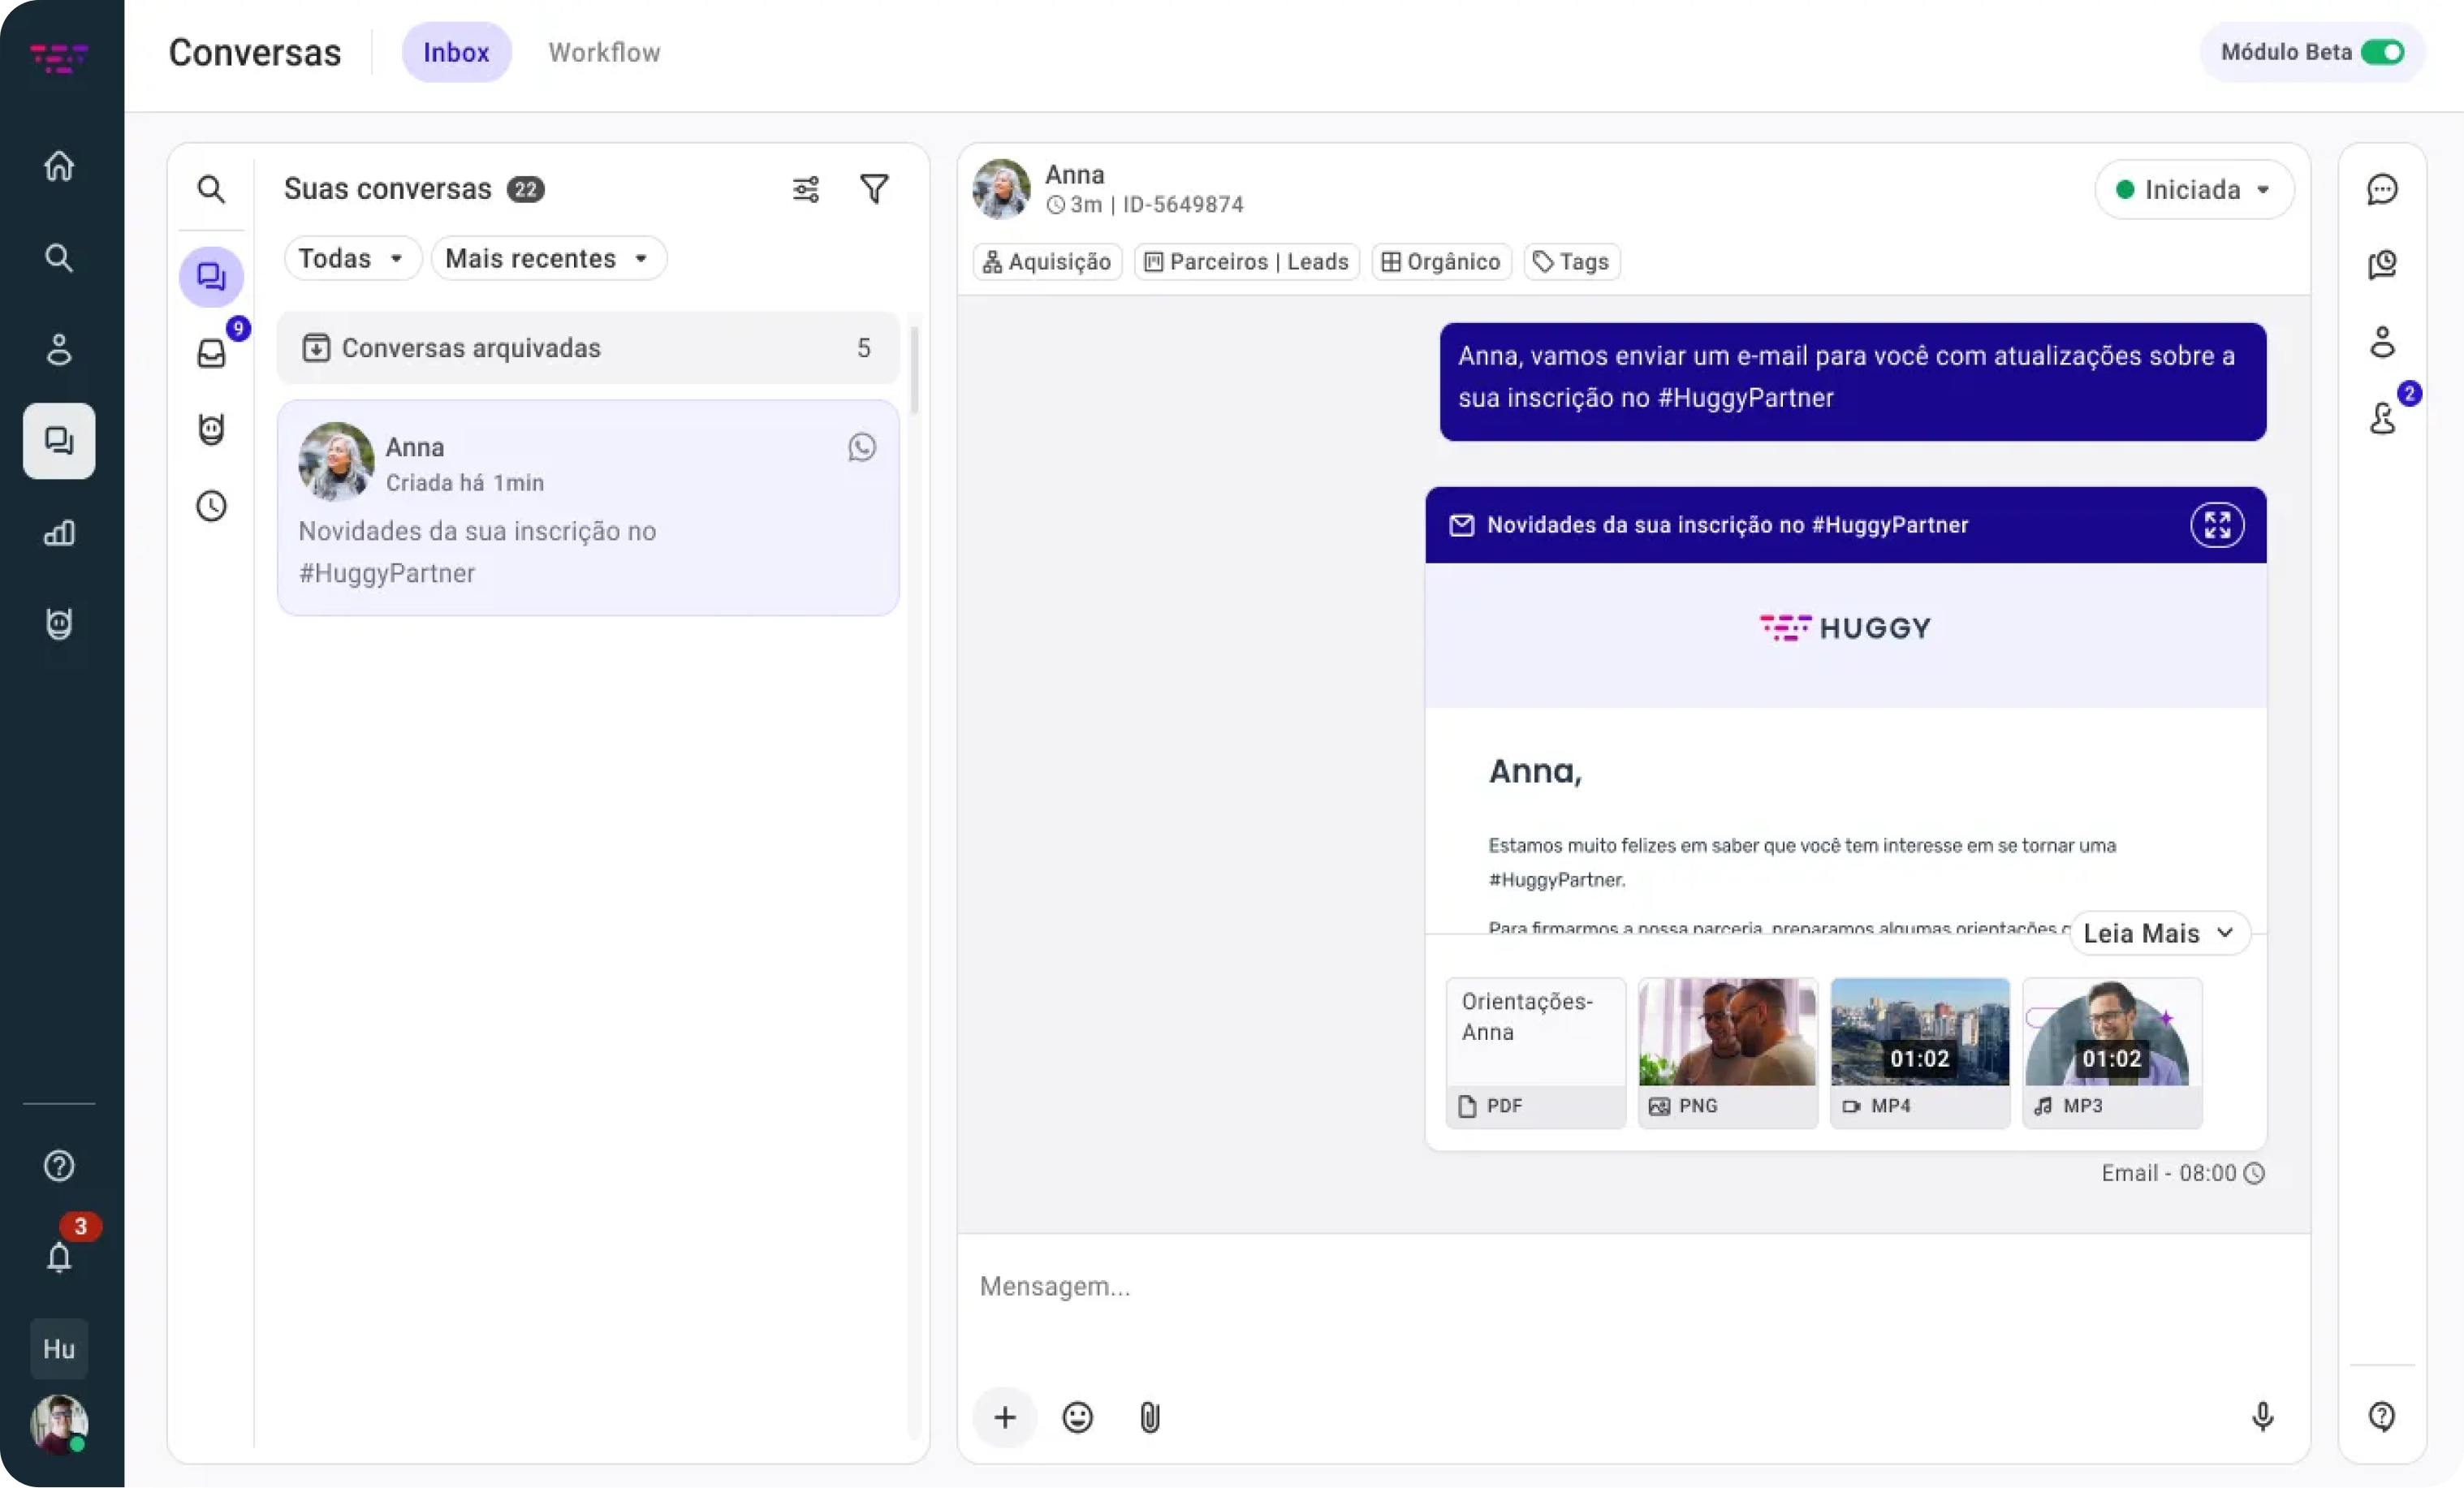Toggle the Módulo Beta switch
The height and width of the screenshot is (1488, 2464).
tap(2383, 52)
